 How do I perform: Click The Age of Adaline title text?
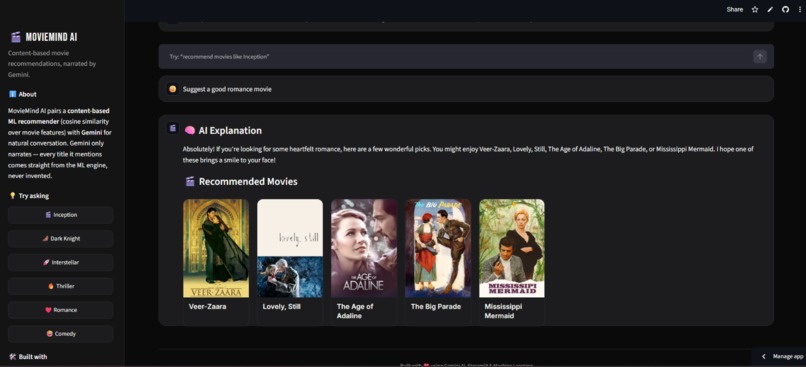click(355, 311)
